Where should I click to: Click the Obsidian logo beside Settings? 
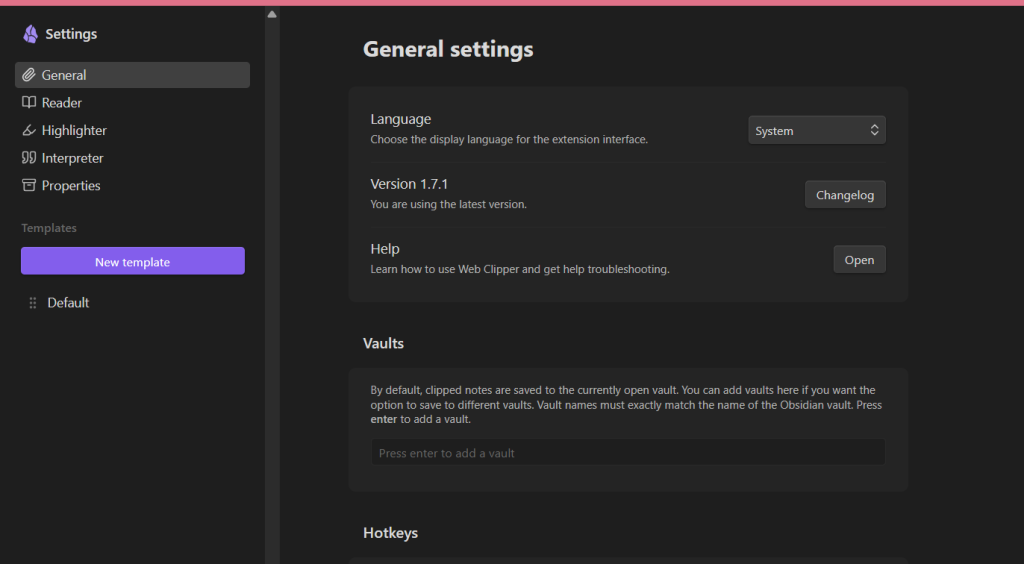click(30, 34)
